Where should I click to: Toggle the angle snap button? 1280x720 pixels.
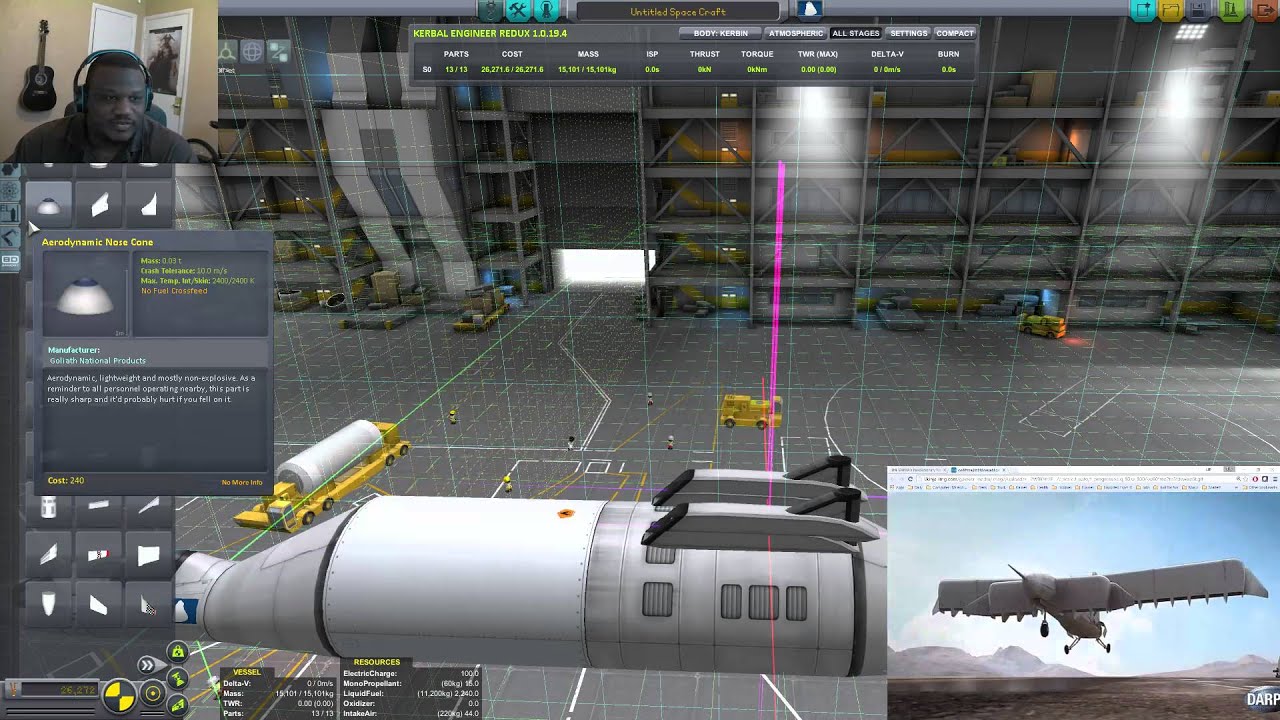pyautogui.click(x=153, y=693)
